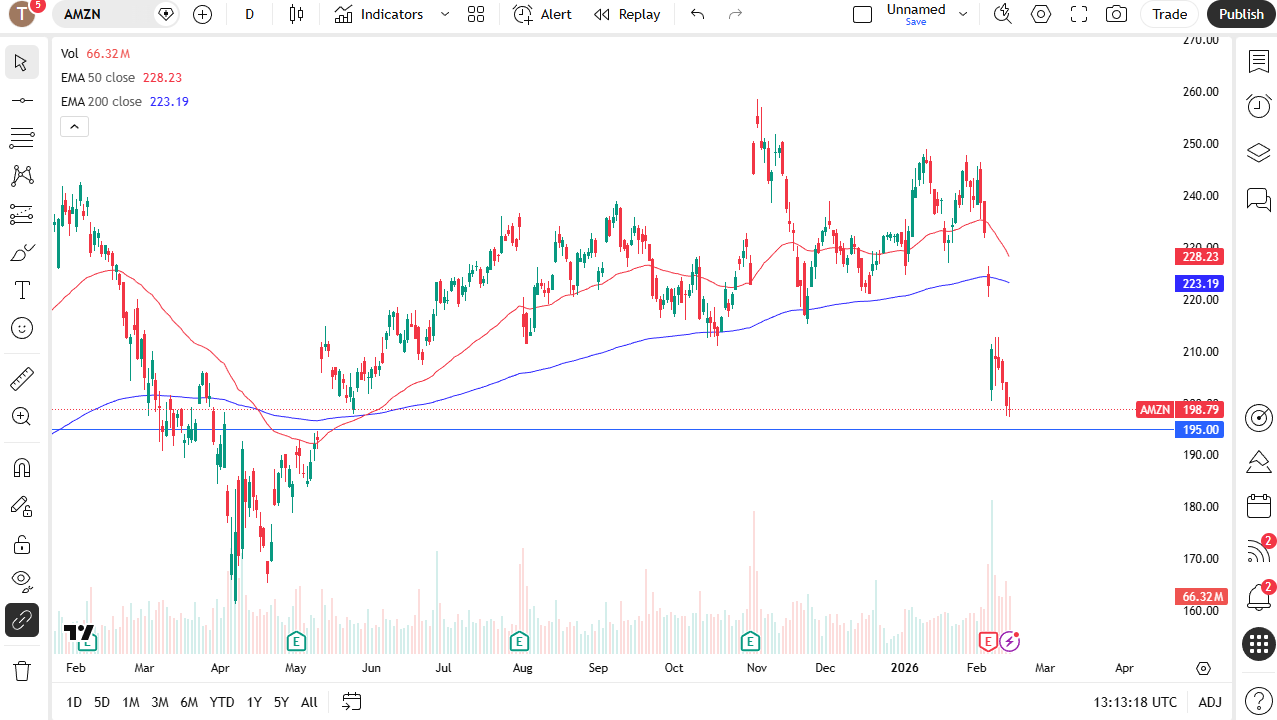Image resolution: width=1277 pixels, height=720 pixels.
Task: Open the target screener icon
Action: click(x=1258, y=417)
